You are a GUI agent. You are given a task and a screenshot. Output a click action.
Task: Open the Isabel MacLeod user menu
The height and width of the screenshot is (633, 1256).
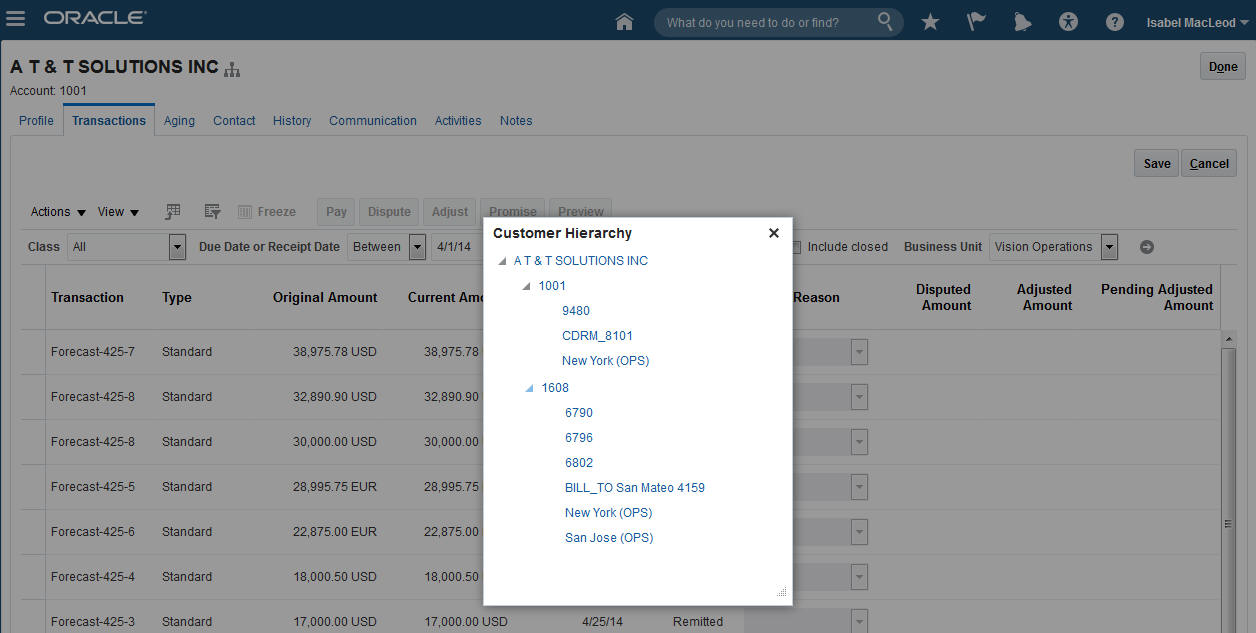[1198, 22]
